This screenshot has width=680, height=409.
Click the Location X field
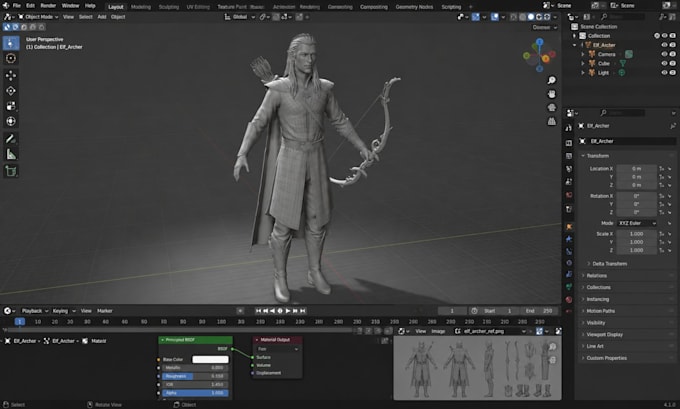coord(637,168)
